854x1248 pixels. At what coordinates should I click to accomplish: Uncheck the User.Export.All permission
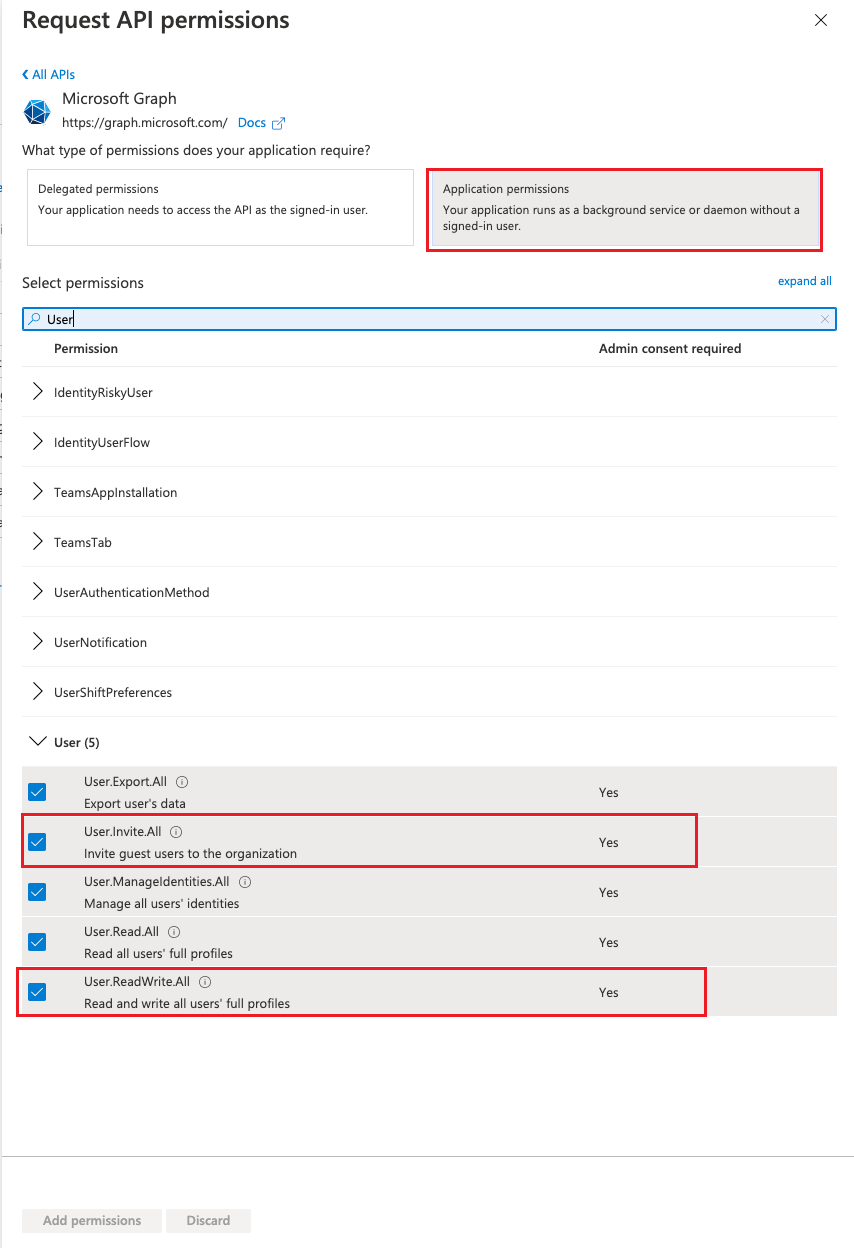point(37,792)
